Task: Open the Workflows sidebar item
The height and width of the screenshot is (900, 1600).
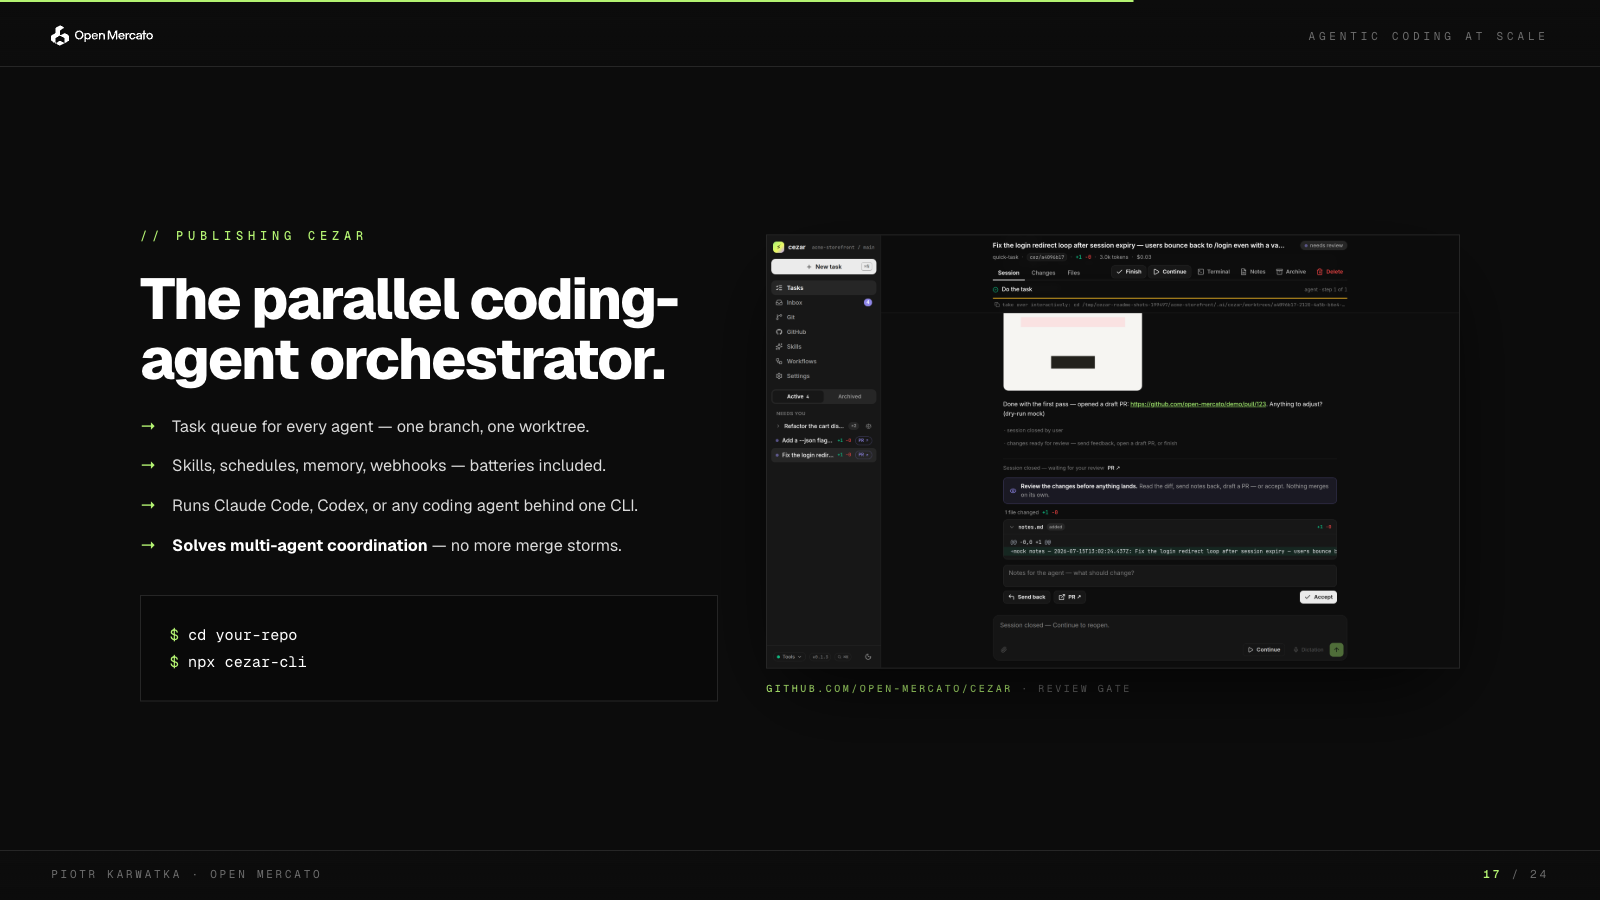Action: 823,361
